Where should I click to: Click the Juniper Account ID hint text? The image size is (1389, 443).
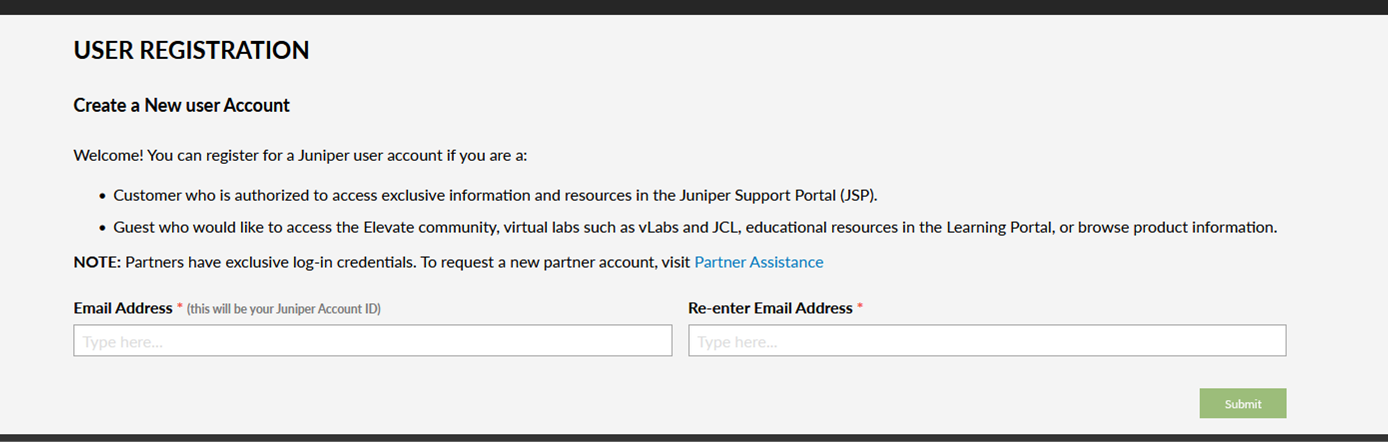[284, 309]
